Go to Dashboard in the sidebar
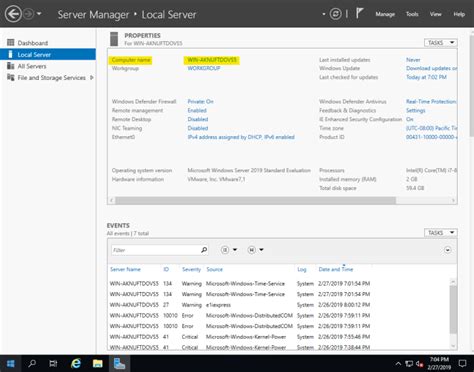This screenshot has width=474, height=372. point(33,43)
